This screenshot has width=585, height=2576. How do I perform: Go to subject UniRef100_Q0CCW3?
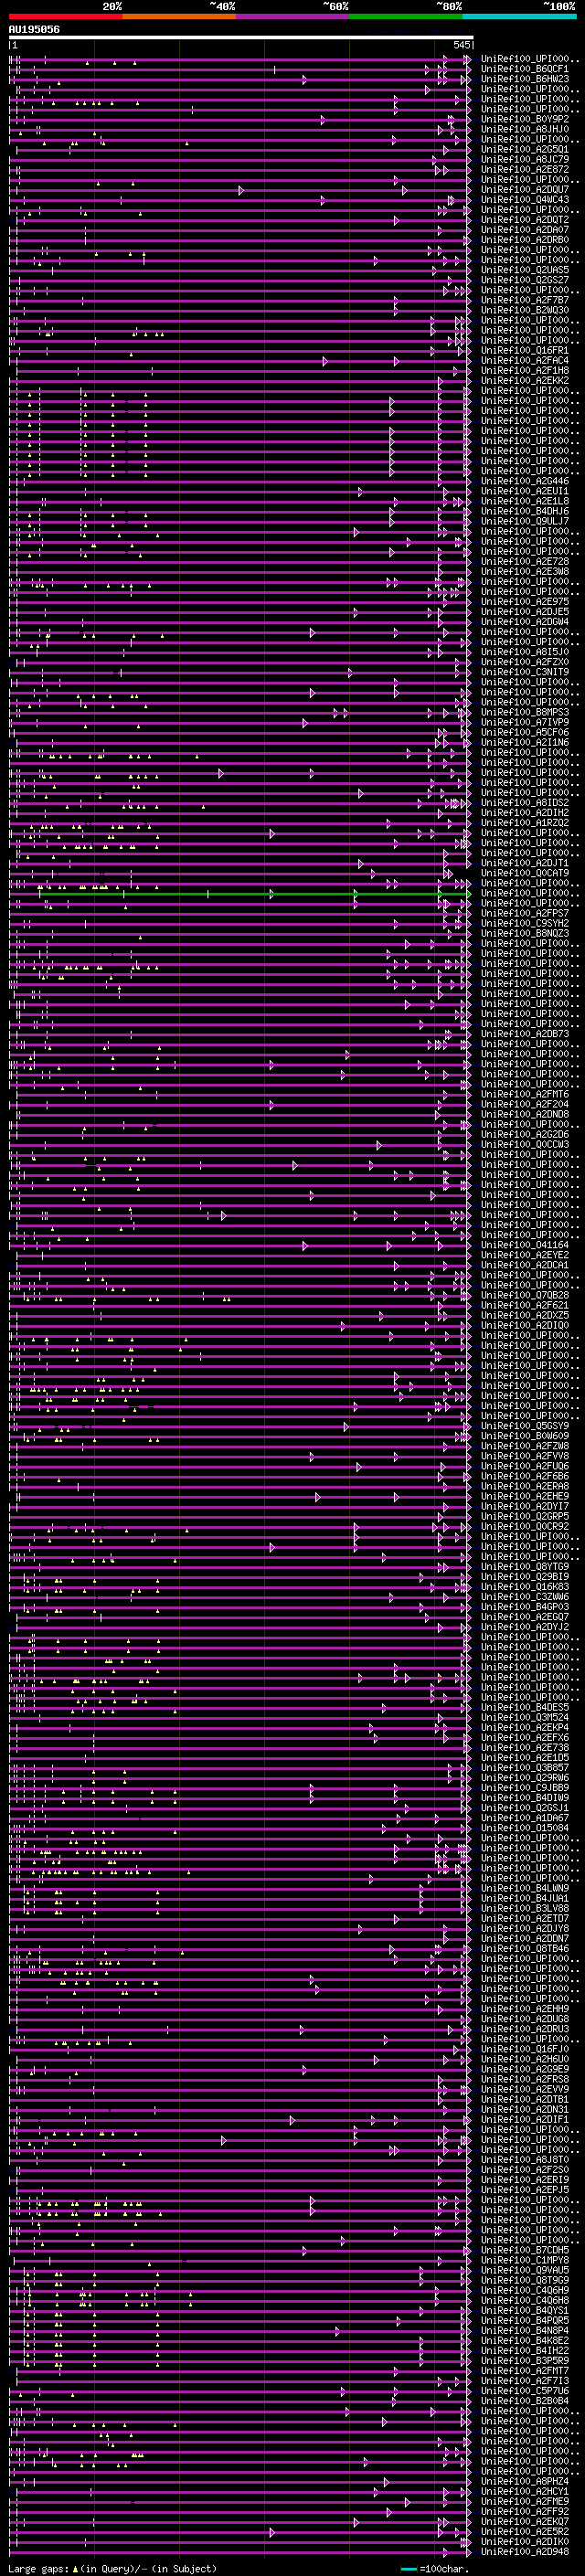(525, 1144)
